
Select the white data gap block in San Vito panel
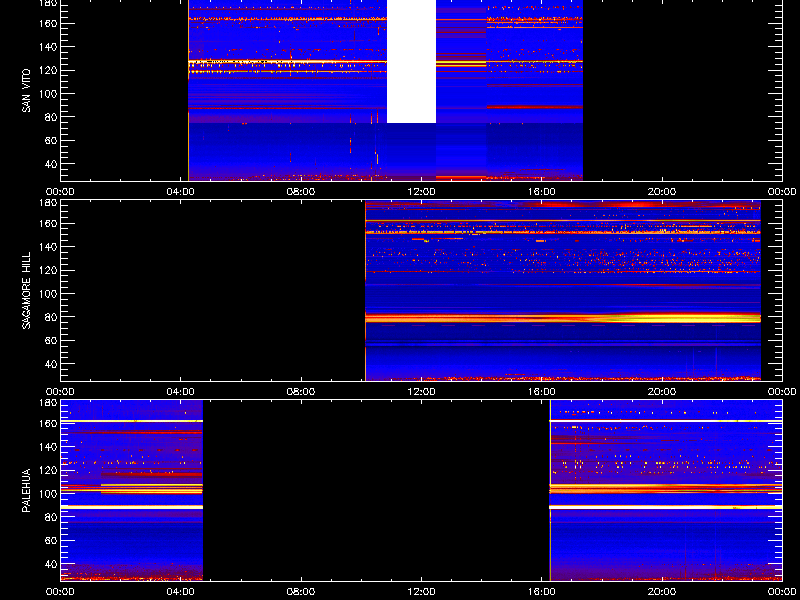pyautogui.click(x=411, y=61)
